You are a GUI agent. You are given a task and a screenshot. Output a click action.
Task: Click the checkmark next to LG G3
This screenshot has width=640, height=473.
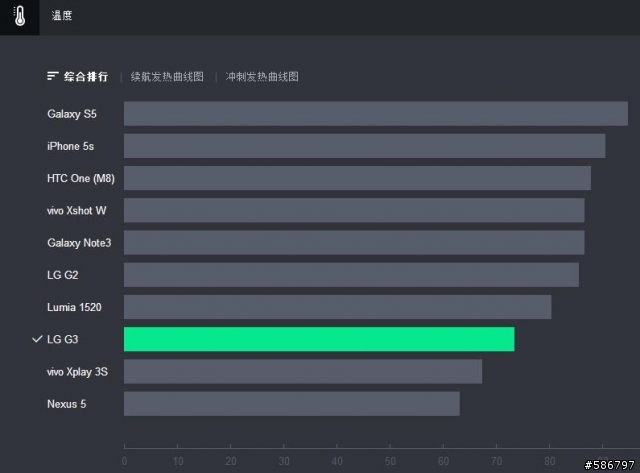point(37,339)
